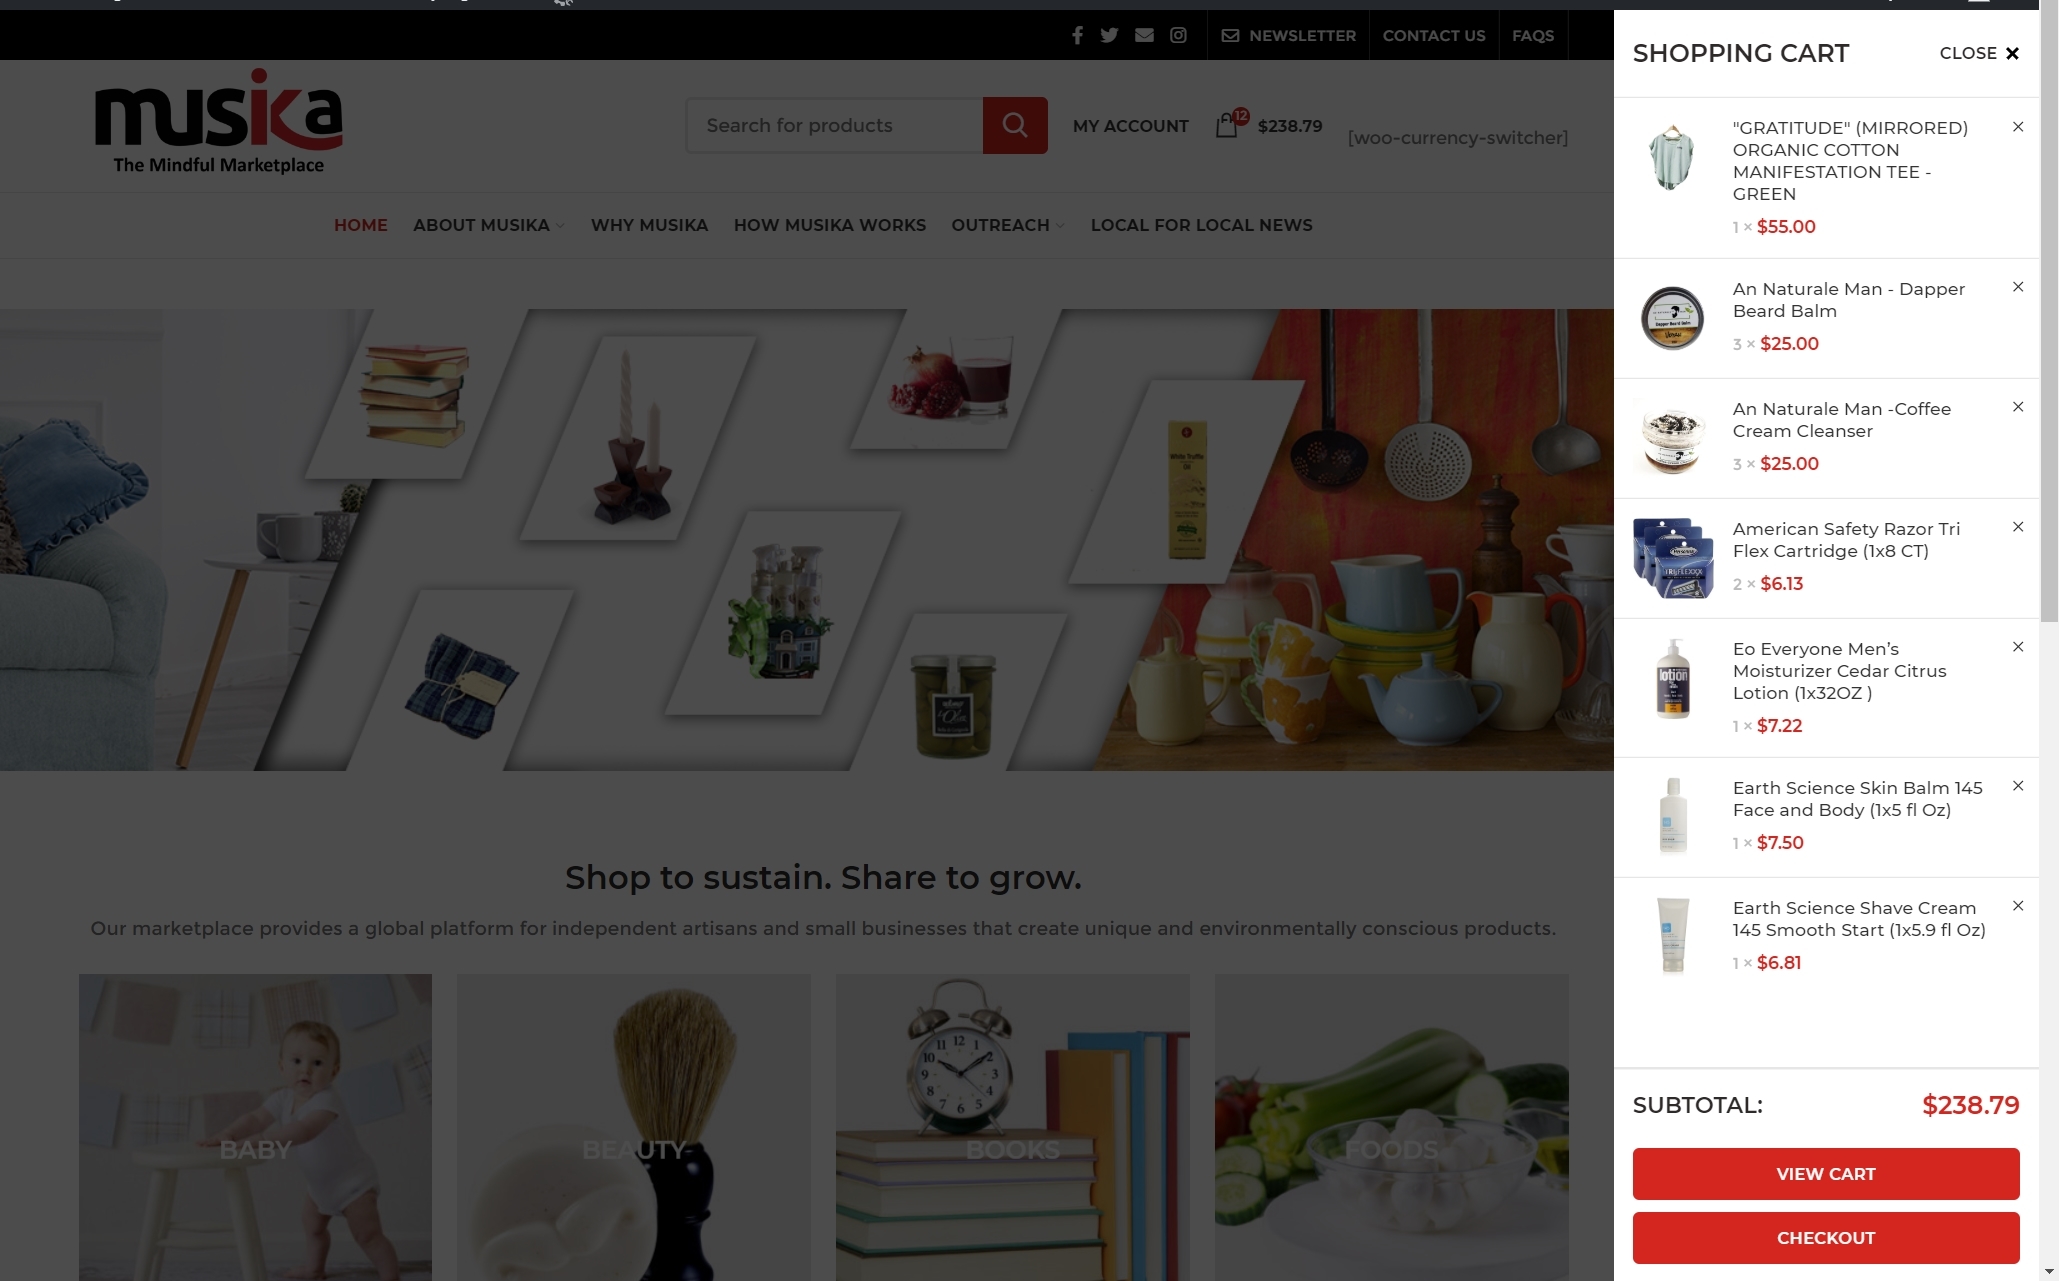Remove Dapper Beard Balm from cart
This screenshot has width=2059, height=1281.
2018,287
